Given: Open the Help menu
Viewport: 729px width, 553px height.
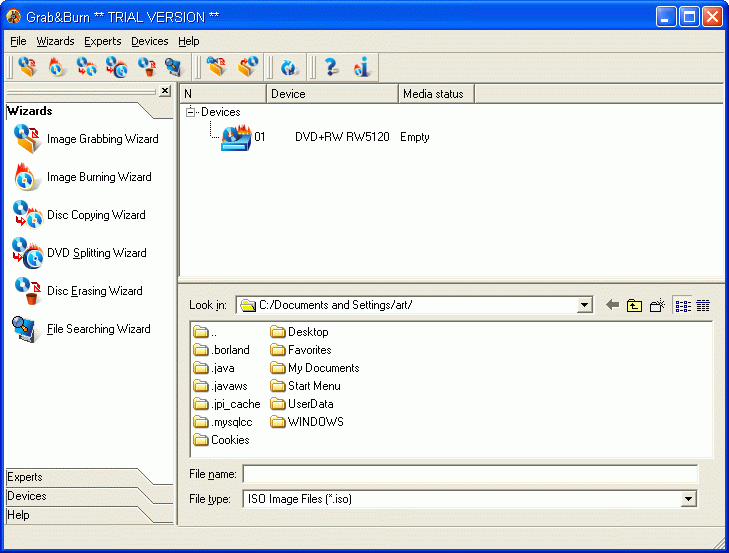Looking at the screenshot, I should pyautogui.click(x=189, y=41).
